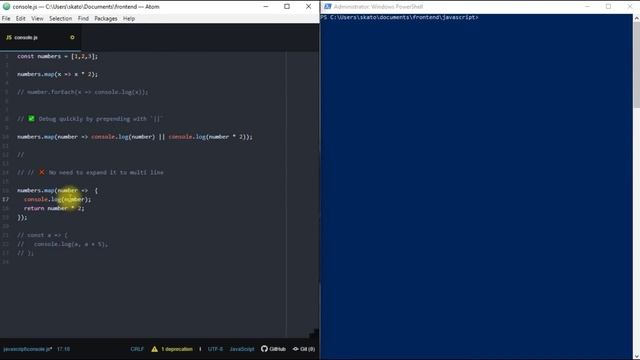Click the console.js file path in status bar
Screen dimensions: 640x360
pos(27,349)
